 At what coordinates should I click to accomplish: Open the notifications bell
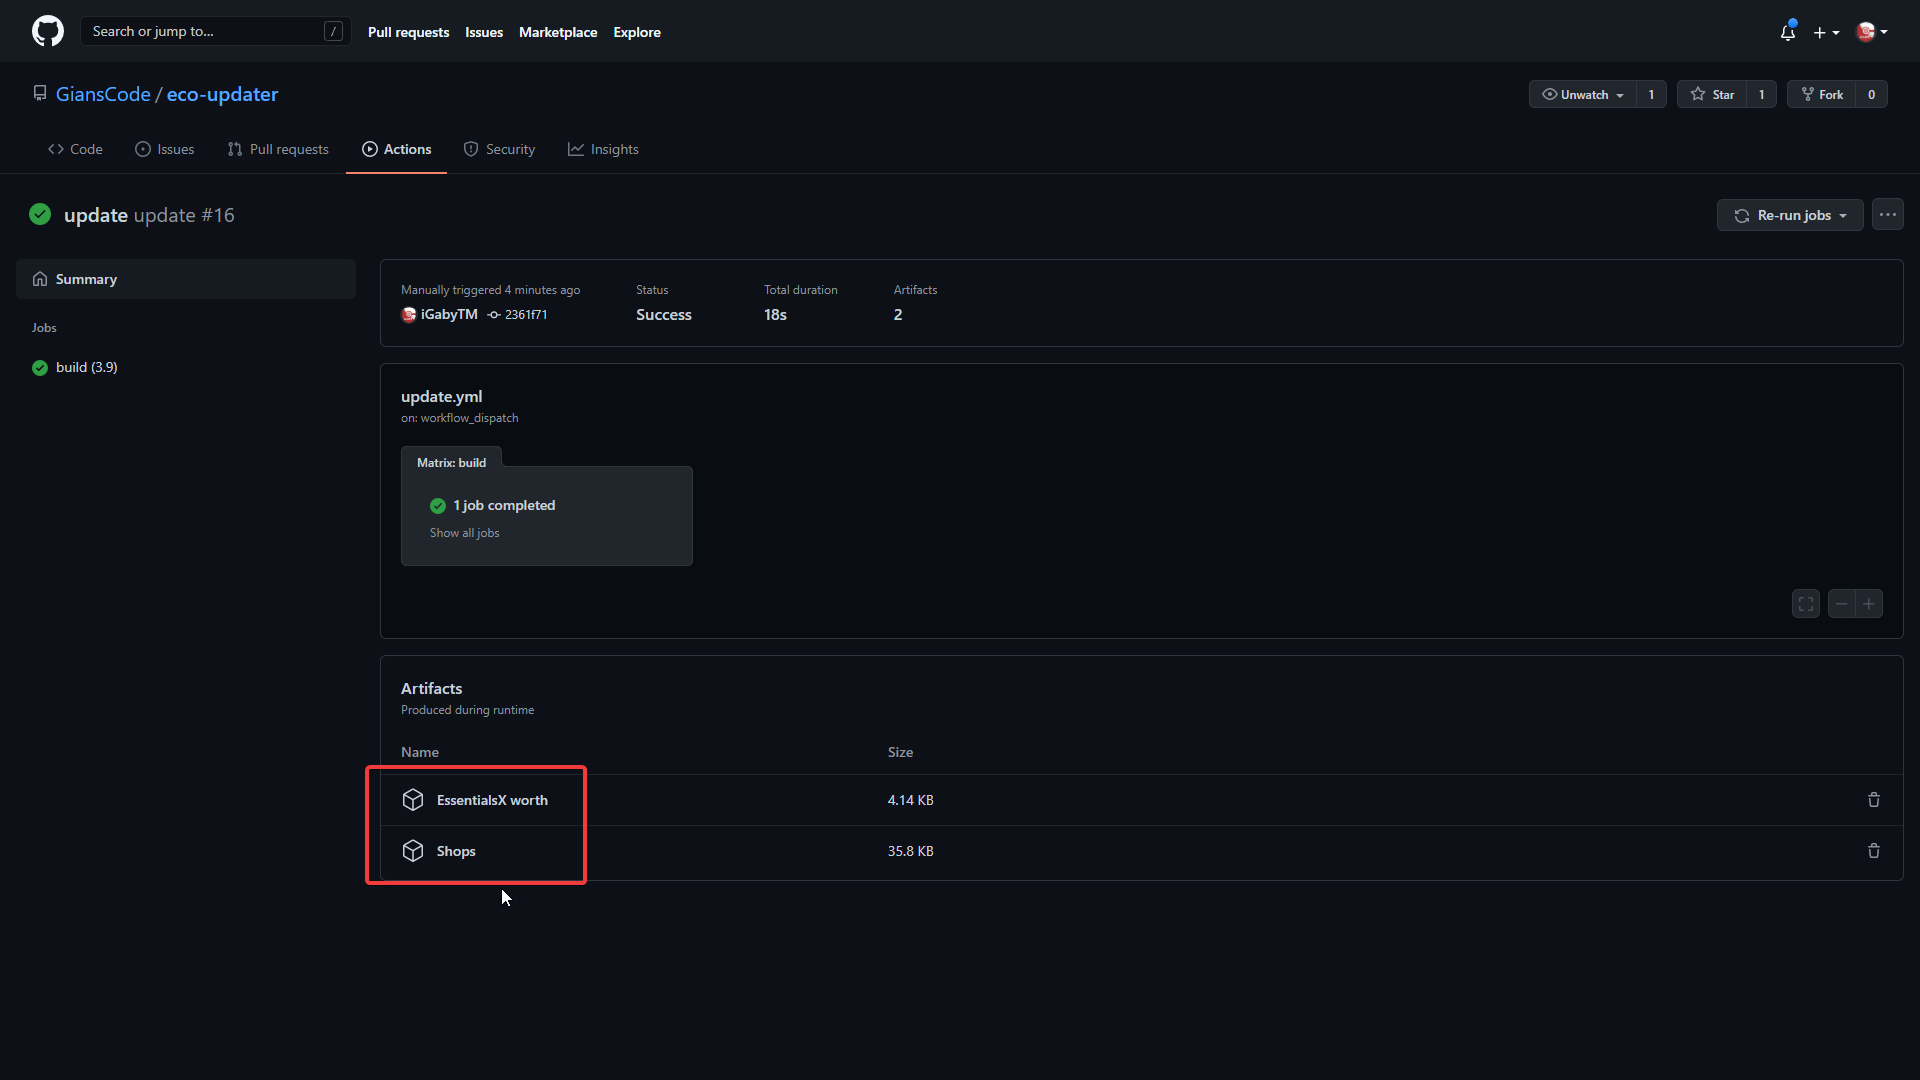point(1788,32)
